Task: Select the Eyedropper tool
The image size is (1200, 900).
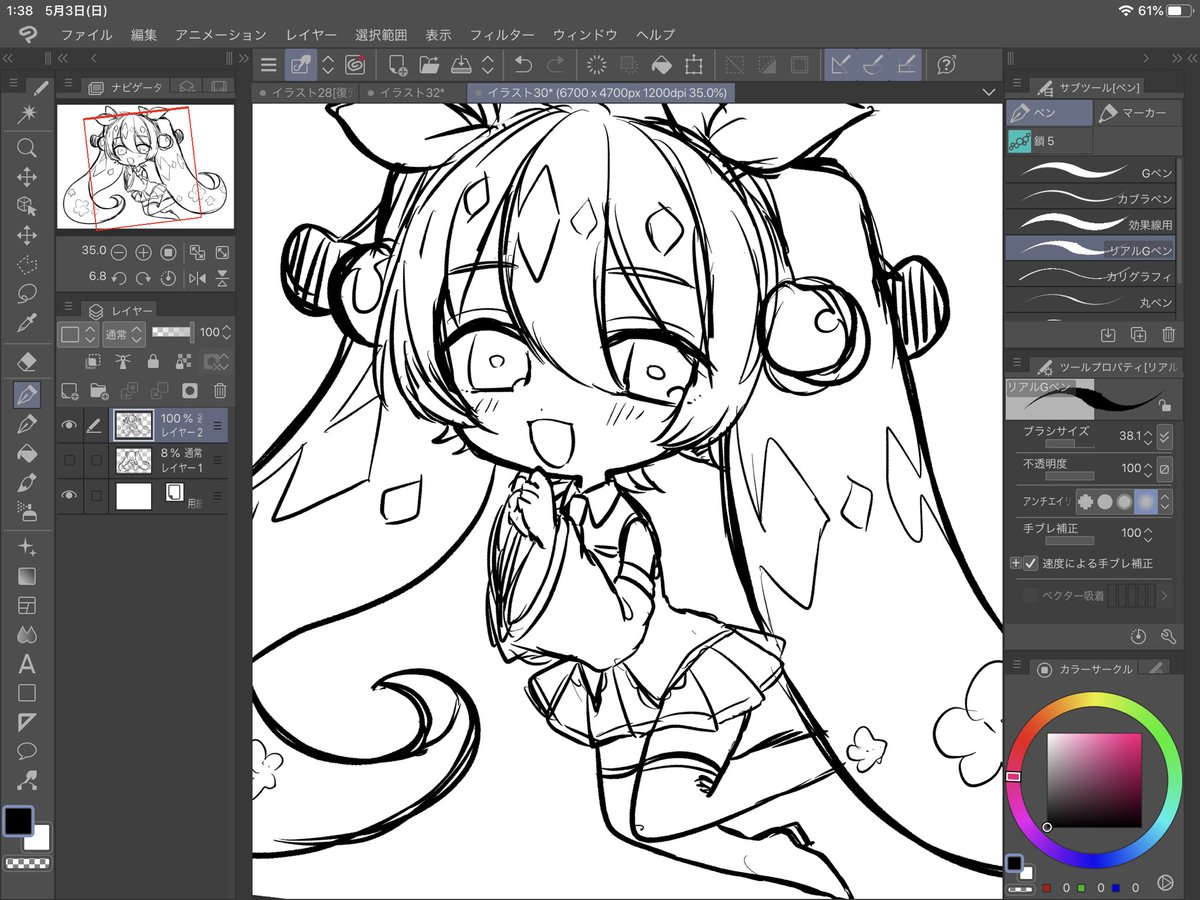Action: 27,323
